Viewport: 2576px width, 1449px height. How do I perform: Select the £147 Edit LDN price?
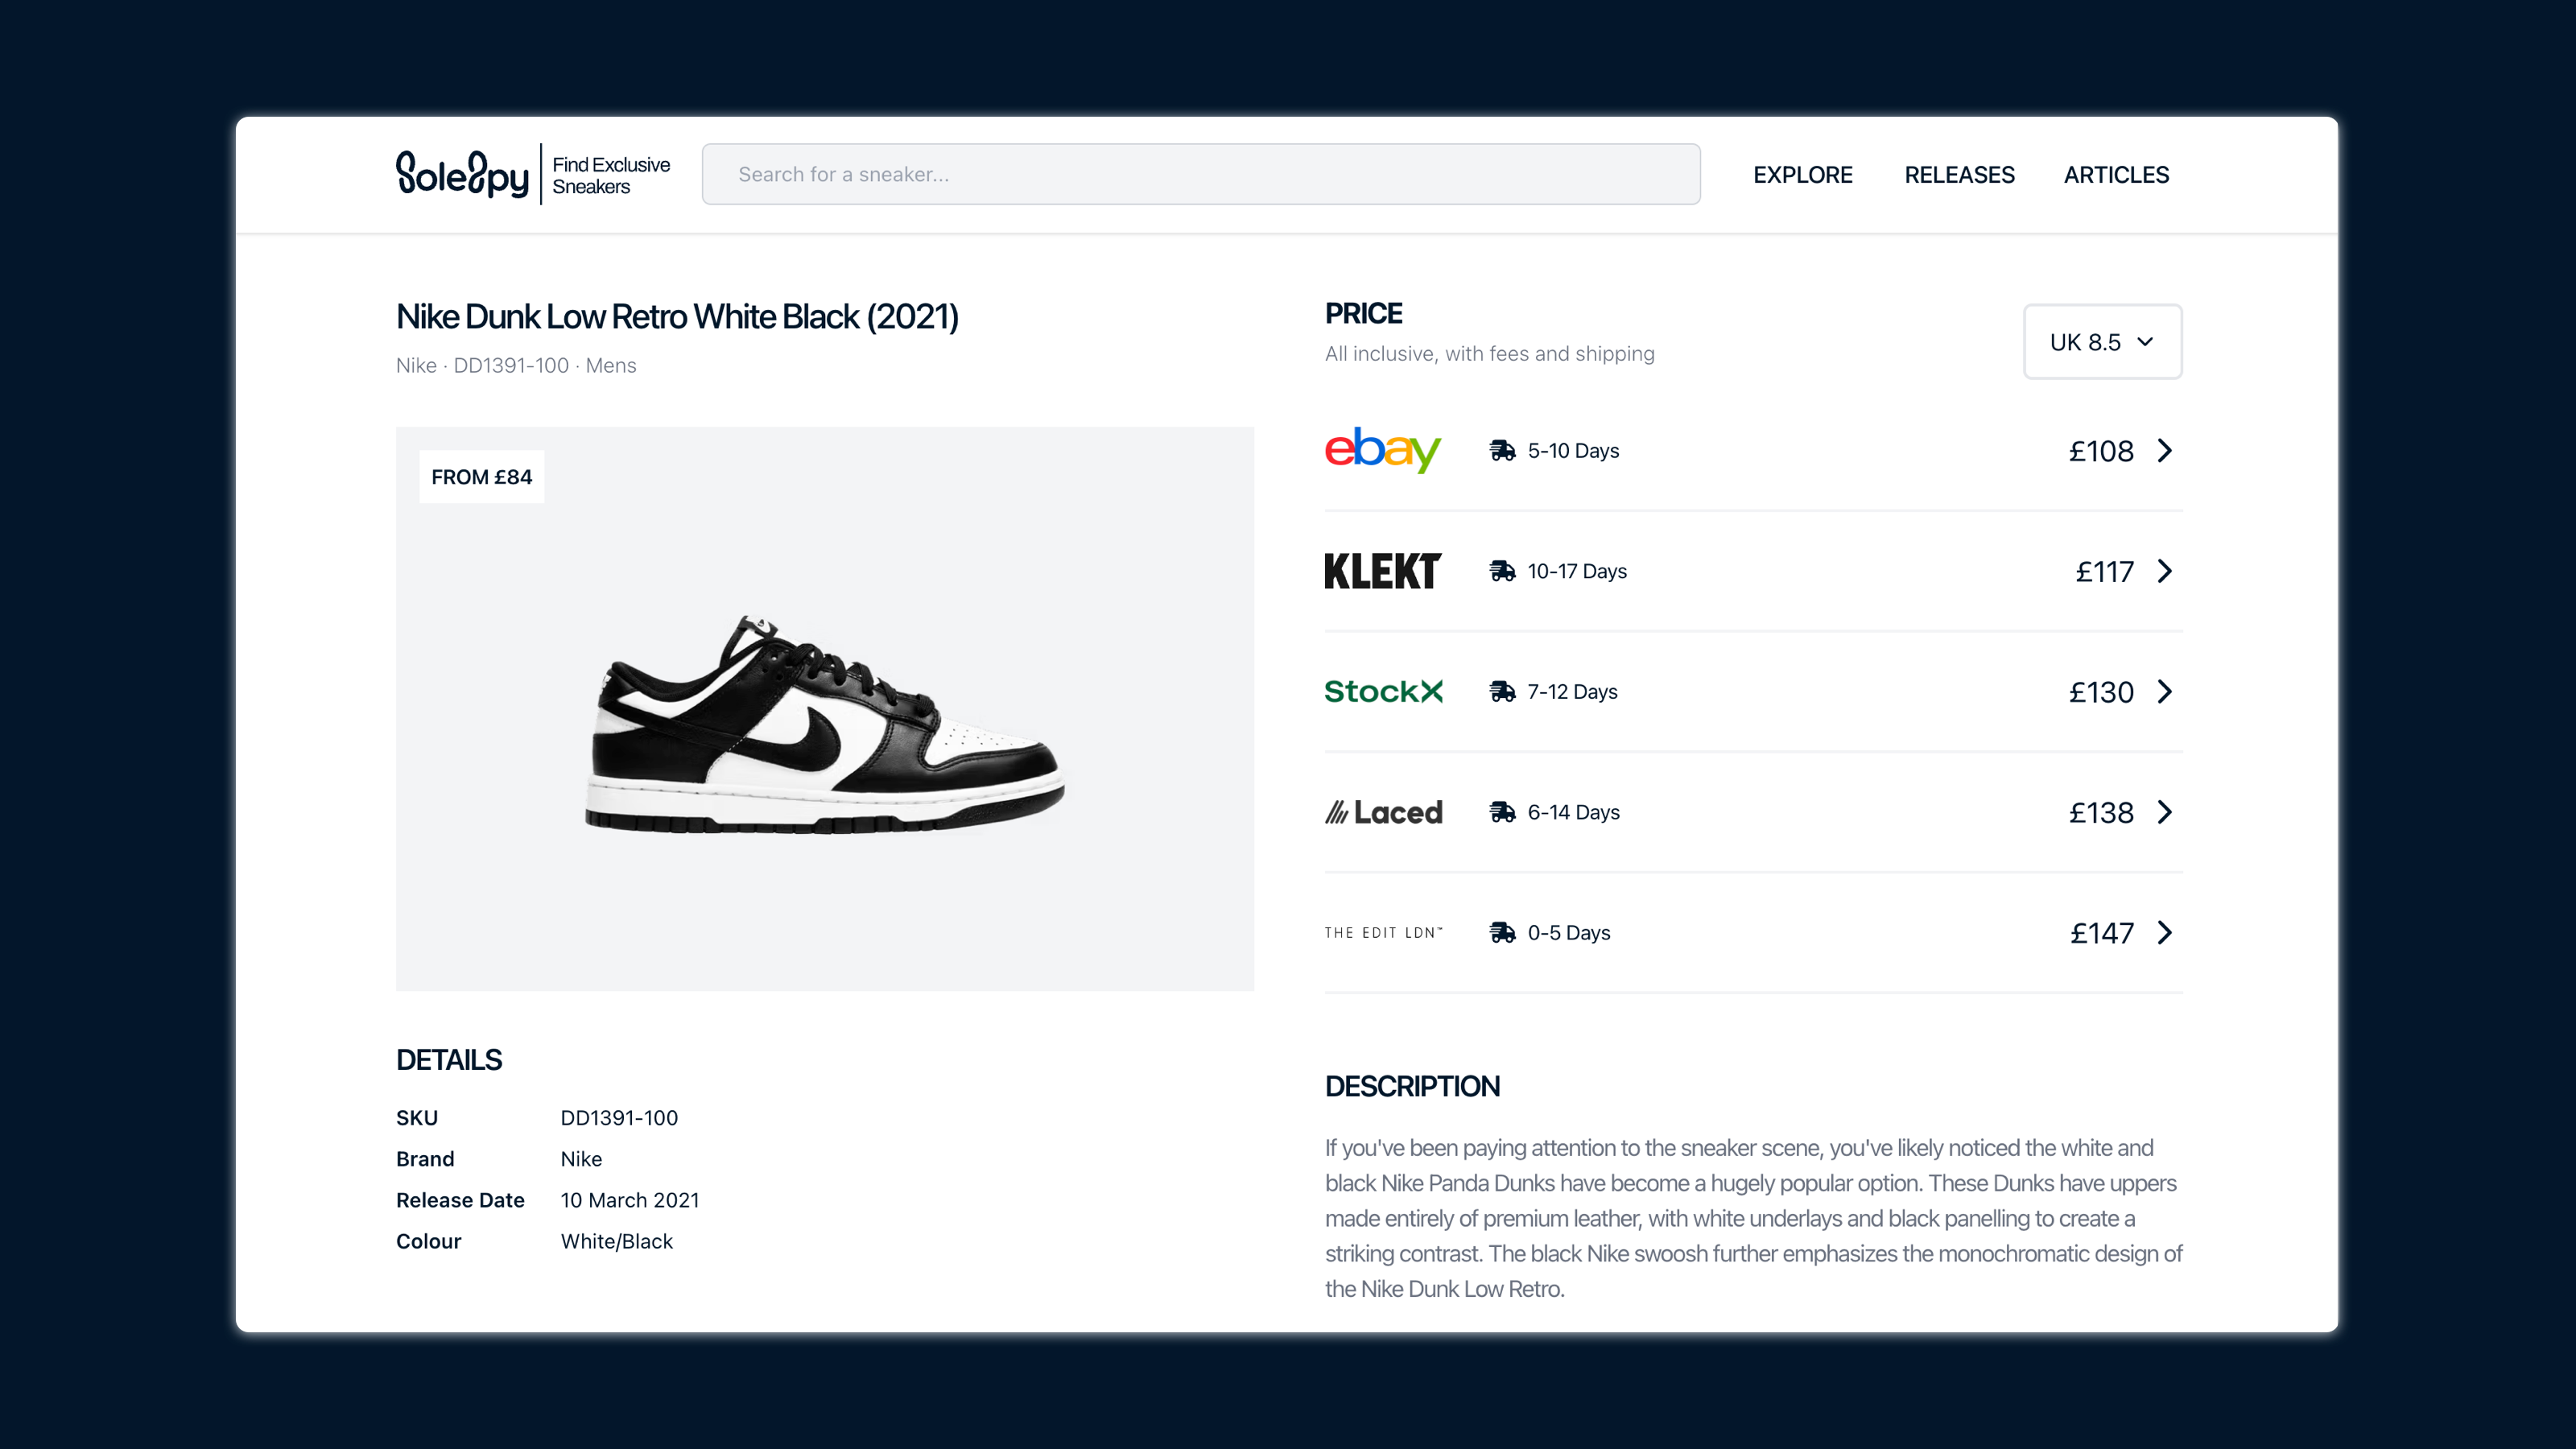tap(2101, 933)
